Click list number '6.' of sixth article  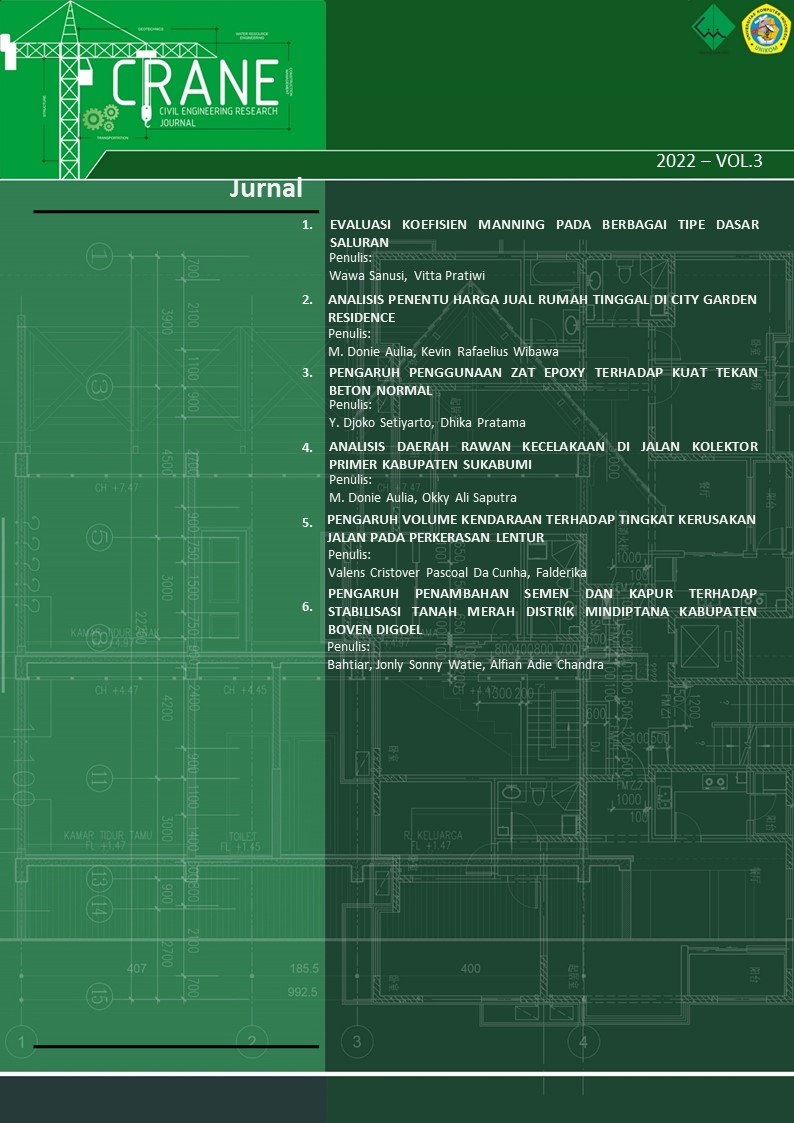coord(307,607)
